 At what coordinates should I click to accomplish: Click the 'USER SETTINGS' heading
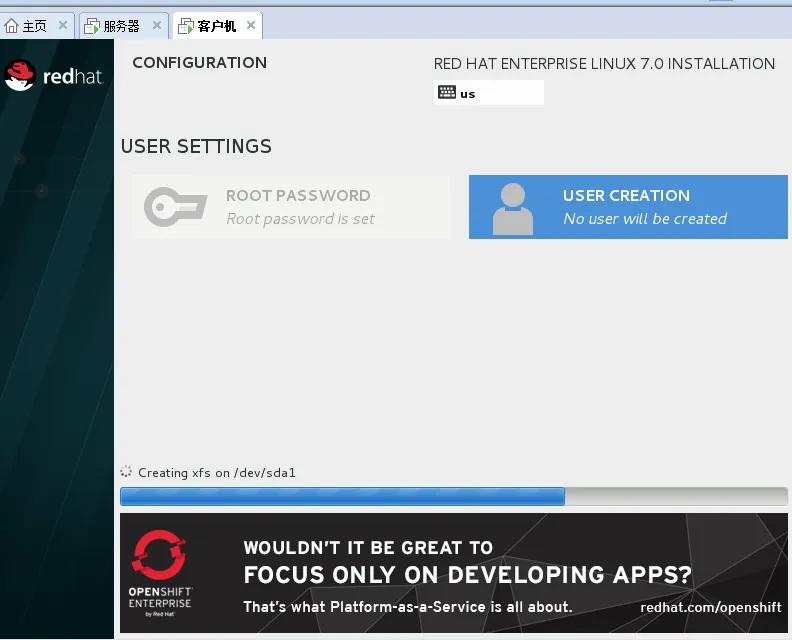pyautogui.click(x=196, y=146)
